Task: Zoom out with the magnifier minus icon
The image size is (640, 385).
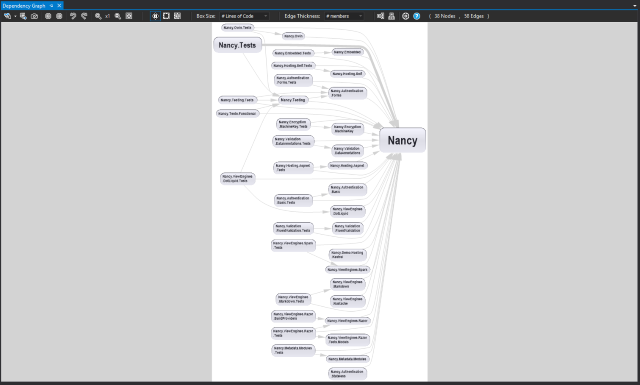Action: 118,16
